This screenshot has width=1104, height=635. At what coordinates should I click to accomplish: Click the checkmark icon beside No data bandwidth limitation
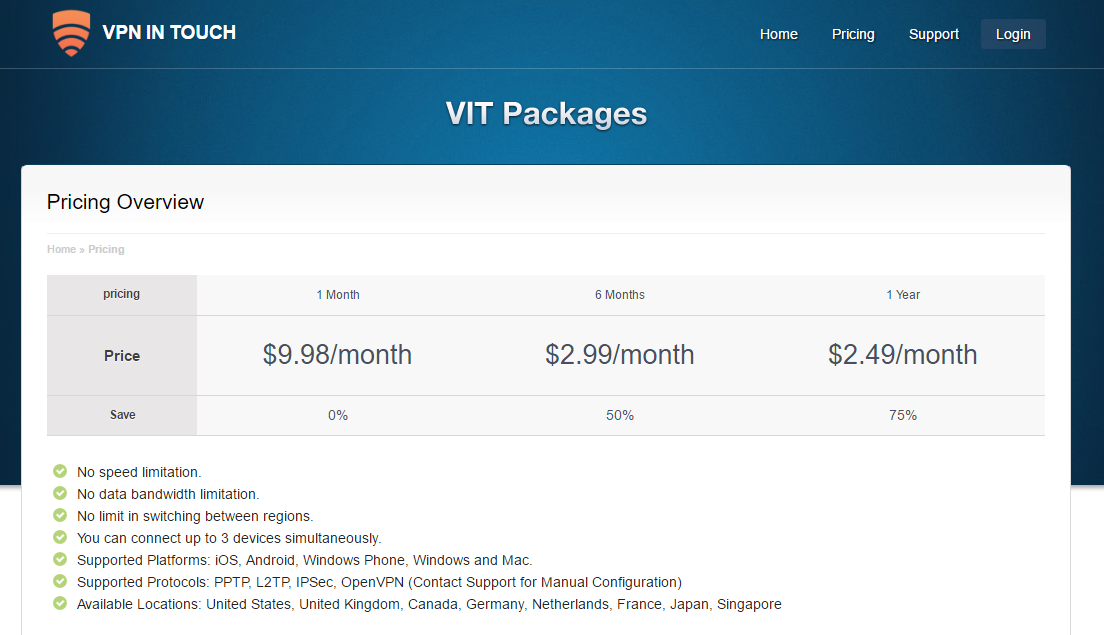[x=60, y=493]
